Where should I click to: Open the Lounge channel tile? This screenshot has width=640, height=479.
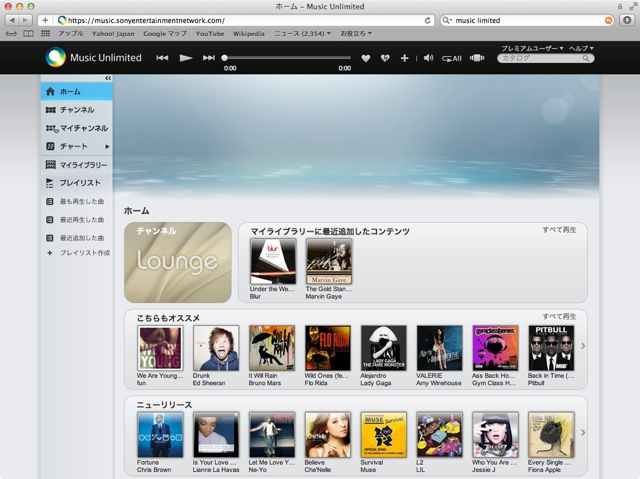[178, 262]
